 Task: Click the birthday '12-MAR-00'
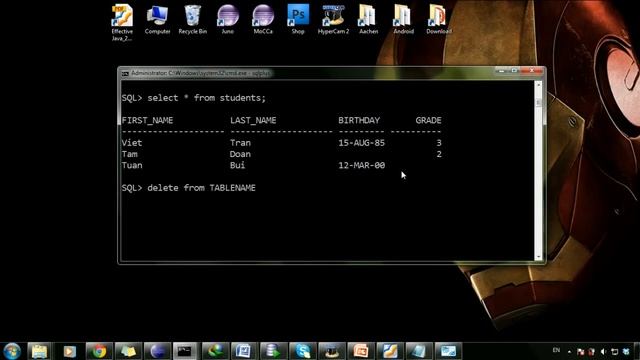[x=362, y=165]
